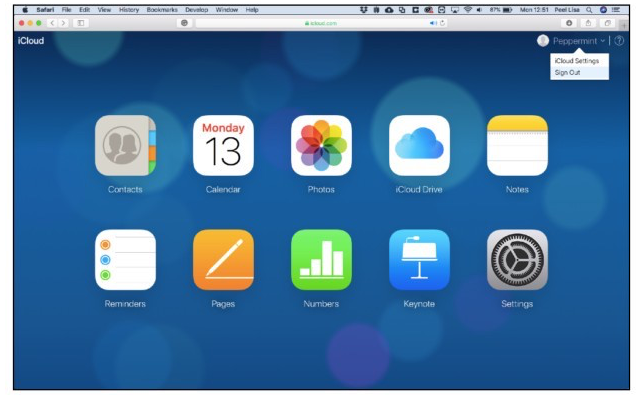Open the Calendar app showing Monday 13
Screen dimensions: 636x398
point(223,145)
